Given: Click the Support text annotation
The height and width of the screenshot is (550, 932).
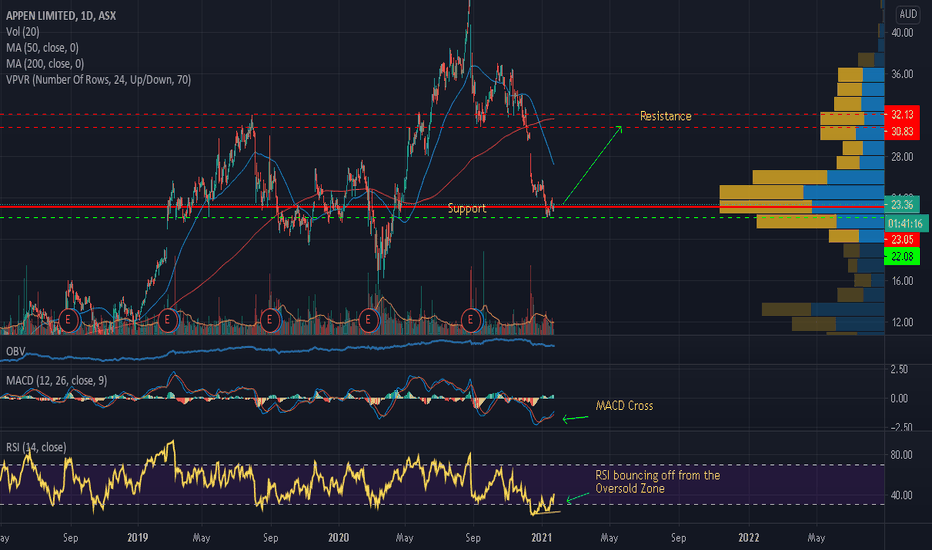Looking at the screenshot, I should tap(467, 209).
